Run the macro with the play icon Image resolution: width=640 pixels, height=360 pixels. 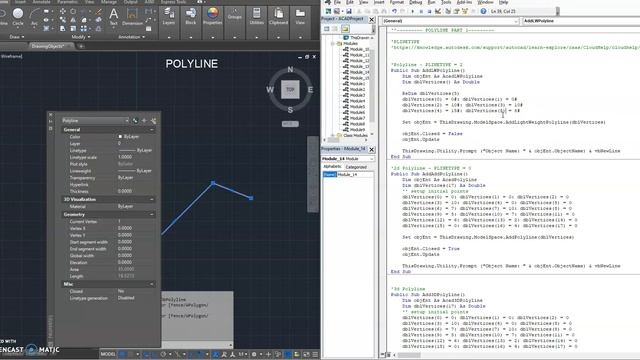pyautogui.click(x=413, y=11)
